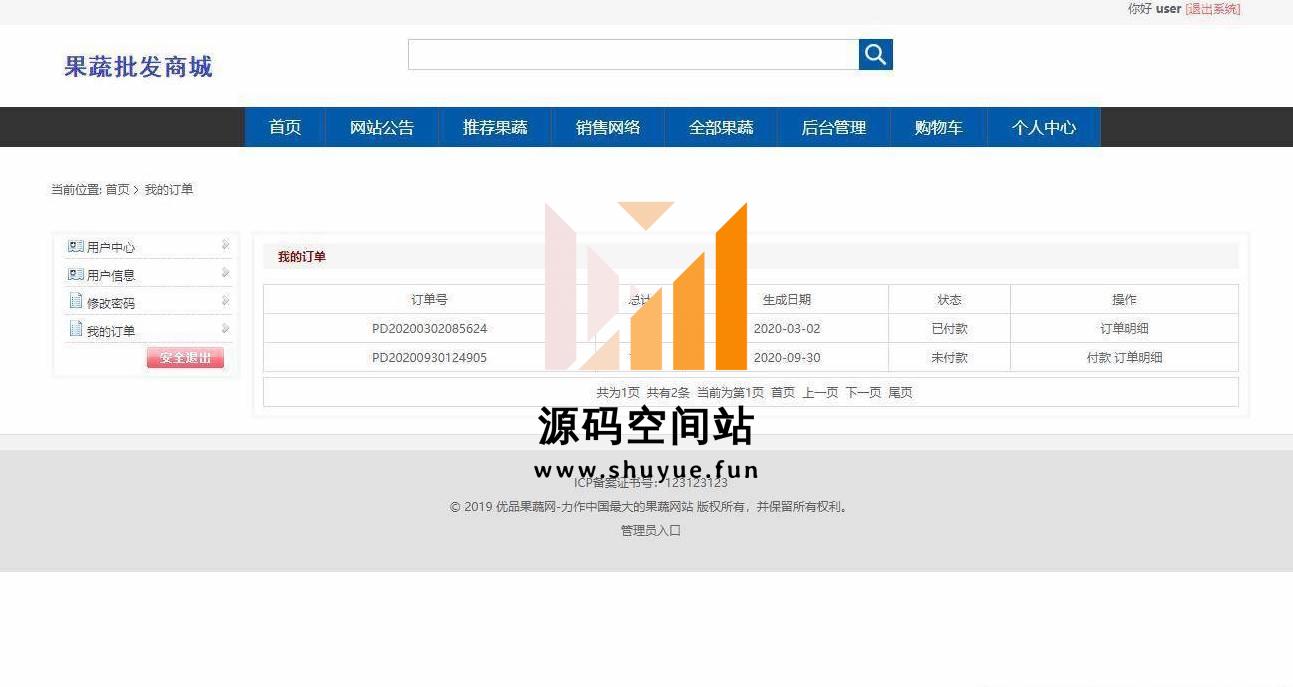
Task: Click the magnifier search button
Action: (x=875, y=55)
